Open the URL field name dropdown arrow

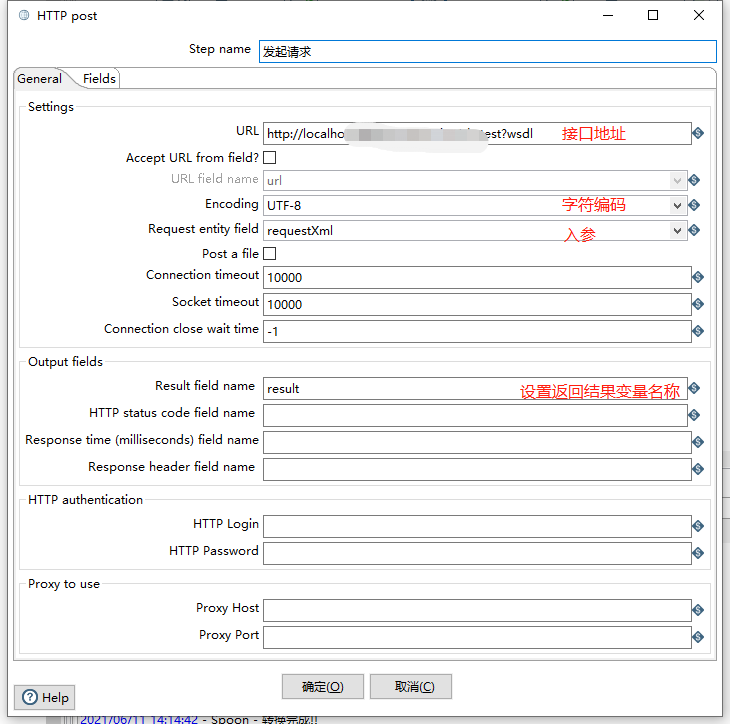(x=677, y=180)
